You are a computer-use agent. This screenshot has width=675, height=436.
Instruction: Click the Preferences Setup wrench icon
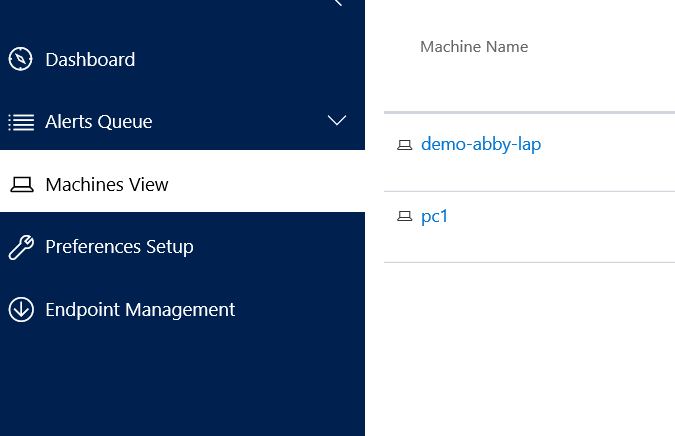(20, 247)
